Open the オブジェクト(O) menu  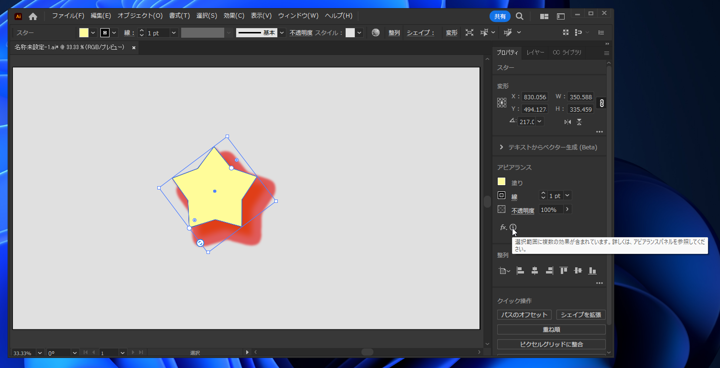140,16
